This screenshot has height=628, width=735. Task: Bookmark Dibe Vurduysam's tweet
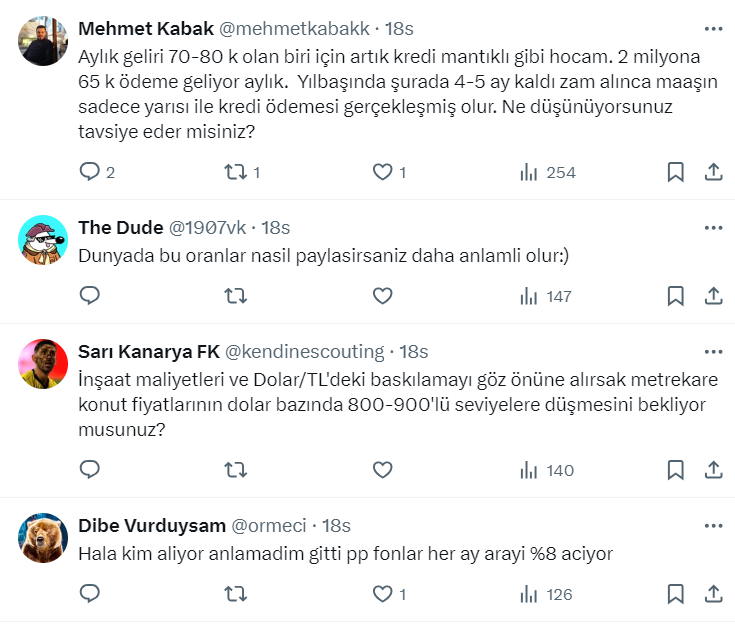pyautogui.click(x=676, y=593)
